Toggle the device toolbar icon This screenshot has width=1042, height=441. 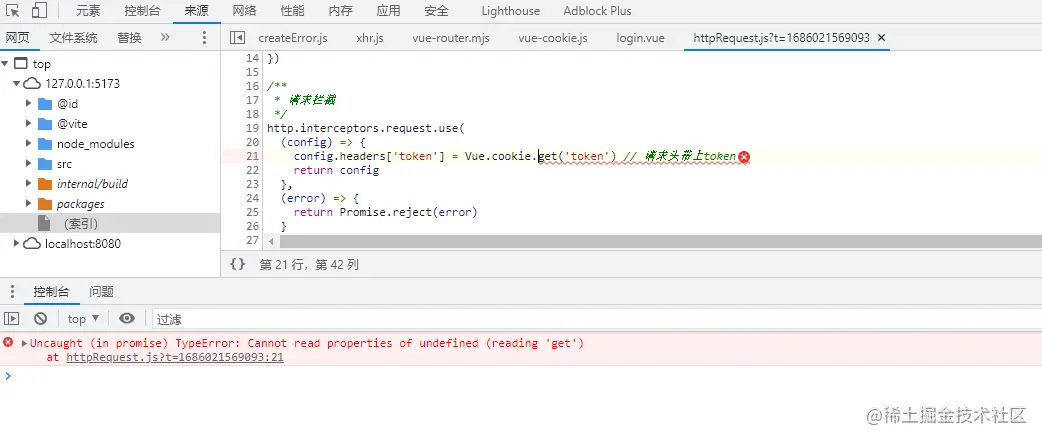(x=39, y=11)
